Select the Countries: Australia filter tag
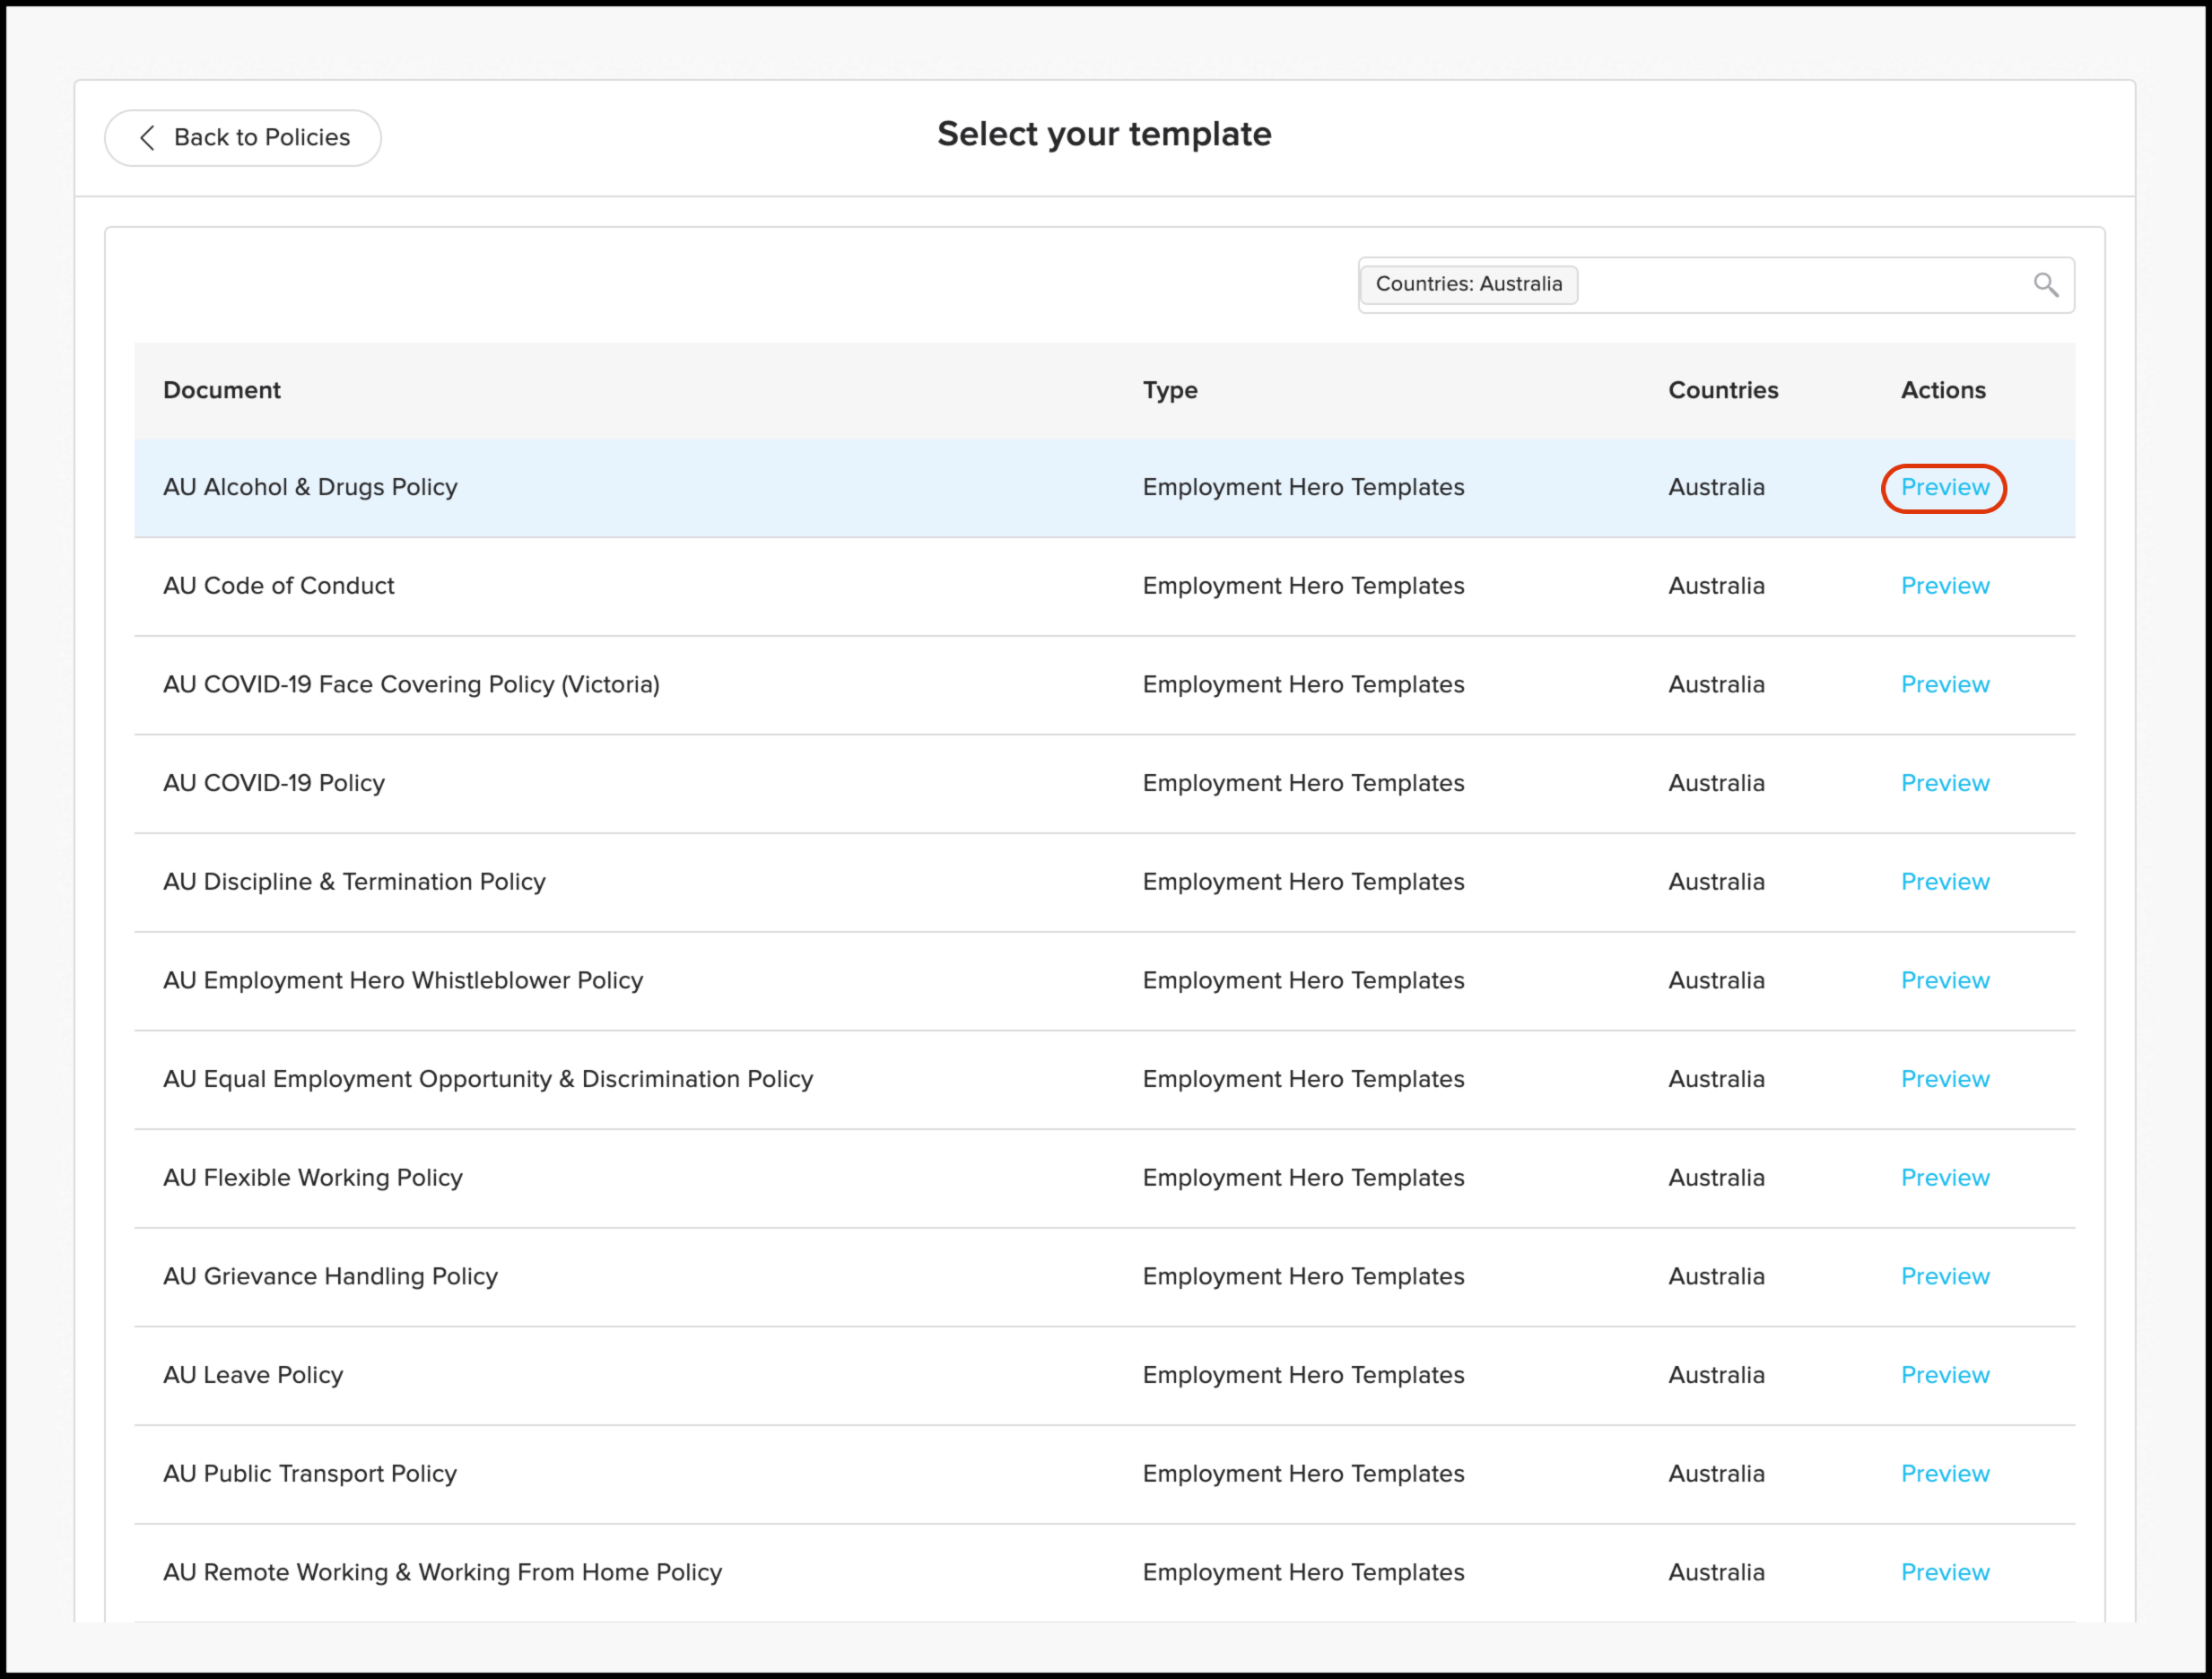This screenshot has width=2212, height=1679. click(x=1468, y=284)
